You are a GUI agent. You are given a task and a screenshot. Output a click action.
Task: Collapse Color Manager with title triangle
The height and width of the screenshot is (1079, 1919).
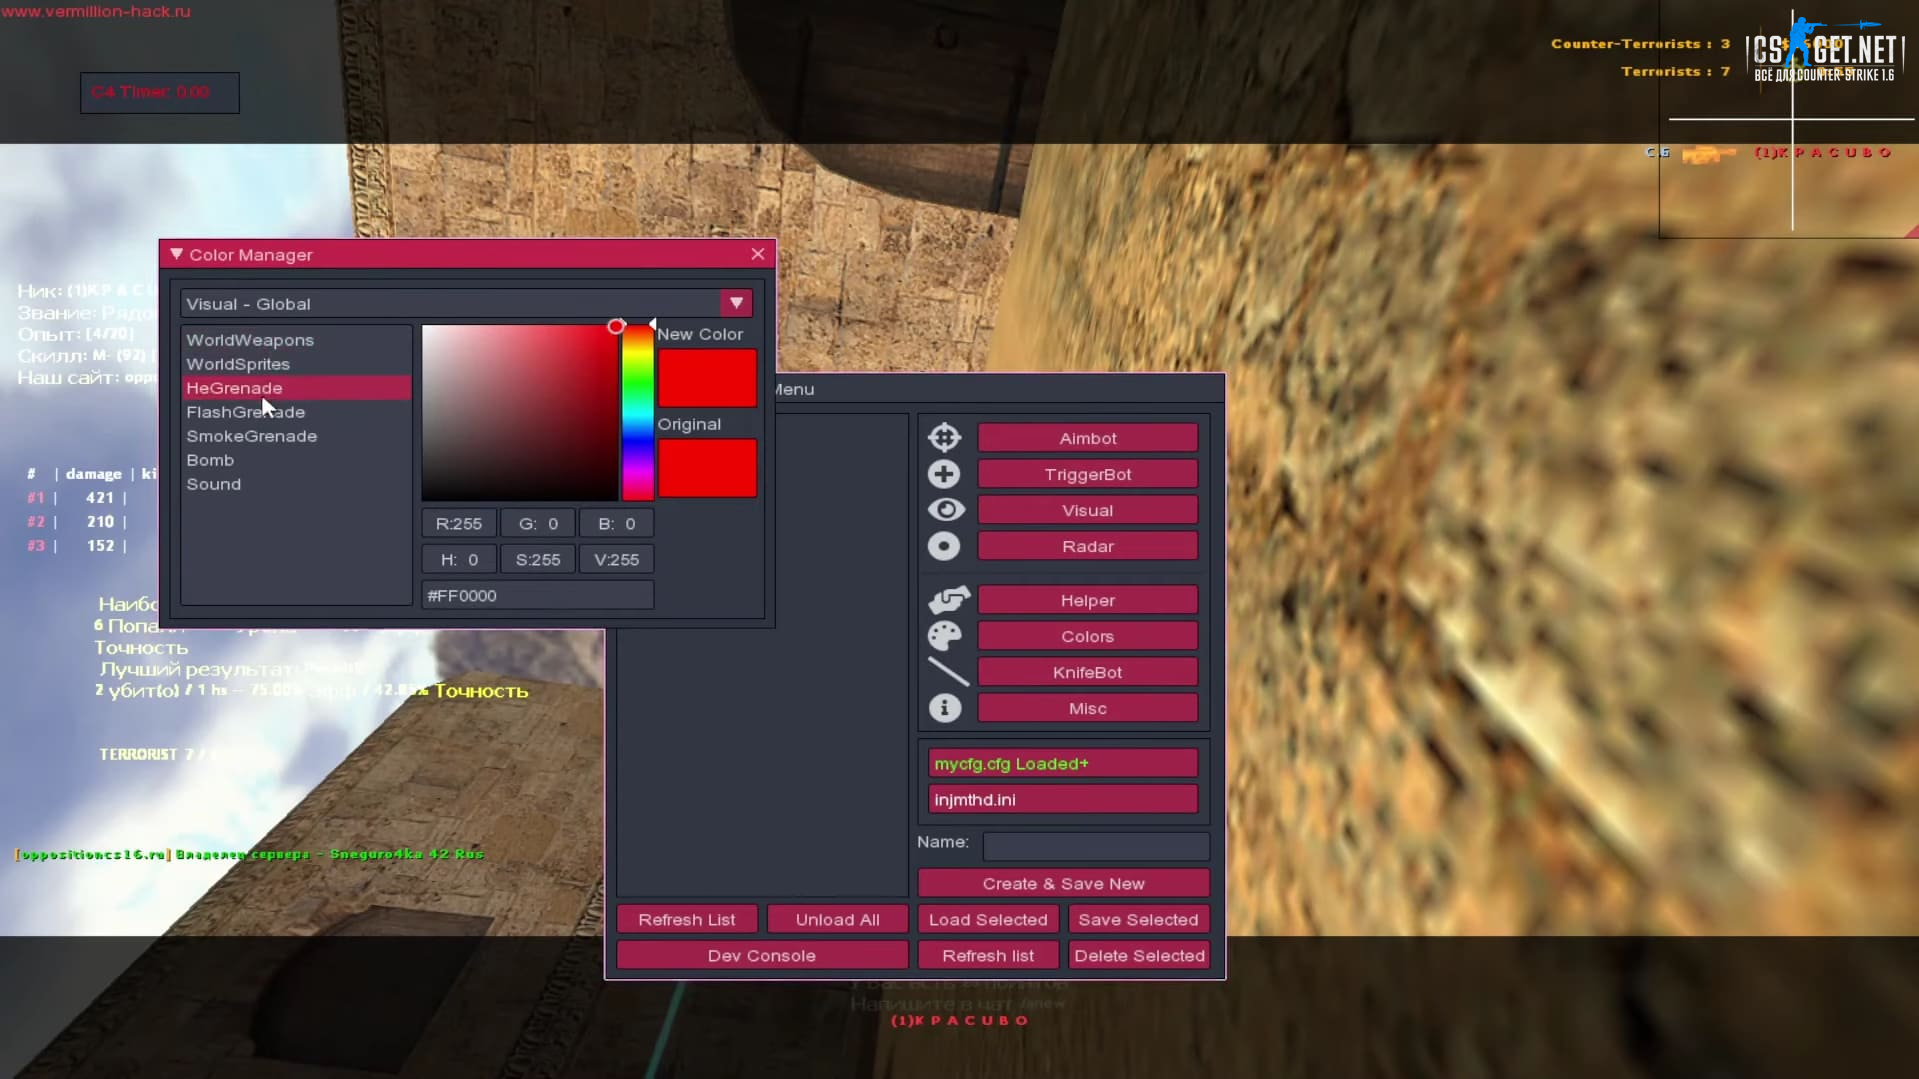coord(176,254)
